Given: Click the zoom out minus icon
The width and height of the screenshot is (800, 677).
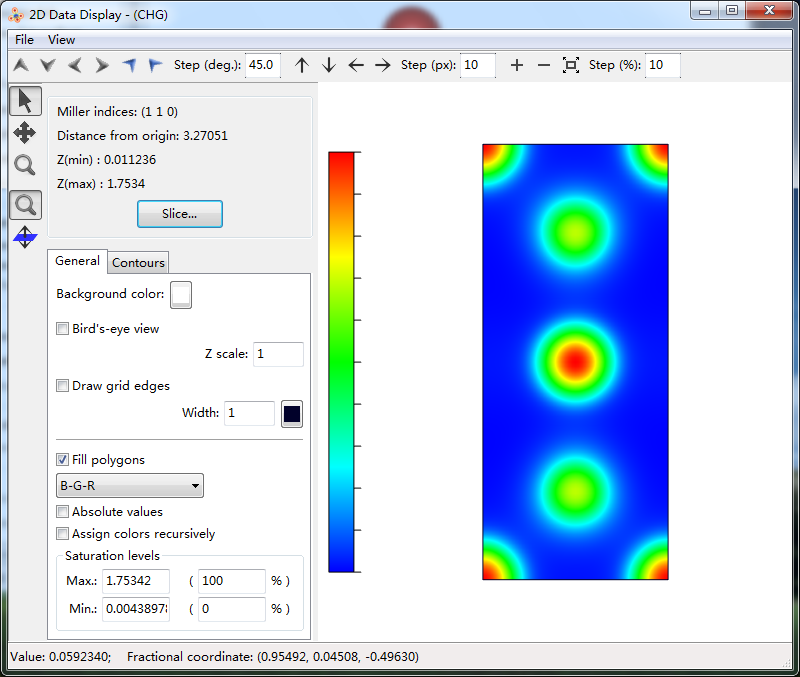Looking at the screenshot, I should pyautogui.click(x=543, y=65).
